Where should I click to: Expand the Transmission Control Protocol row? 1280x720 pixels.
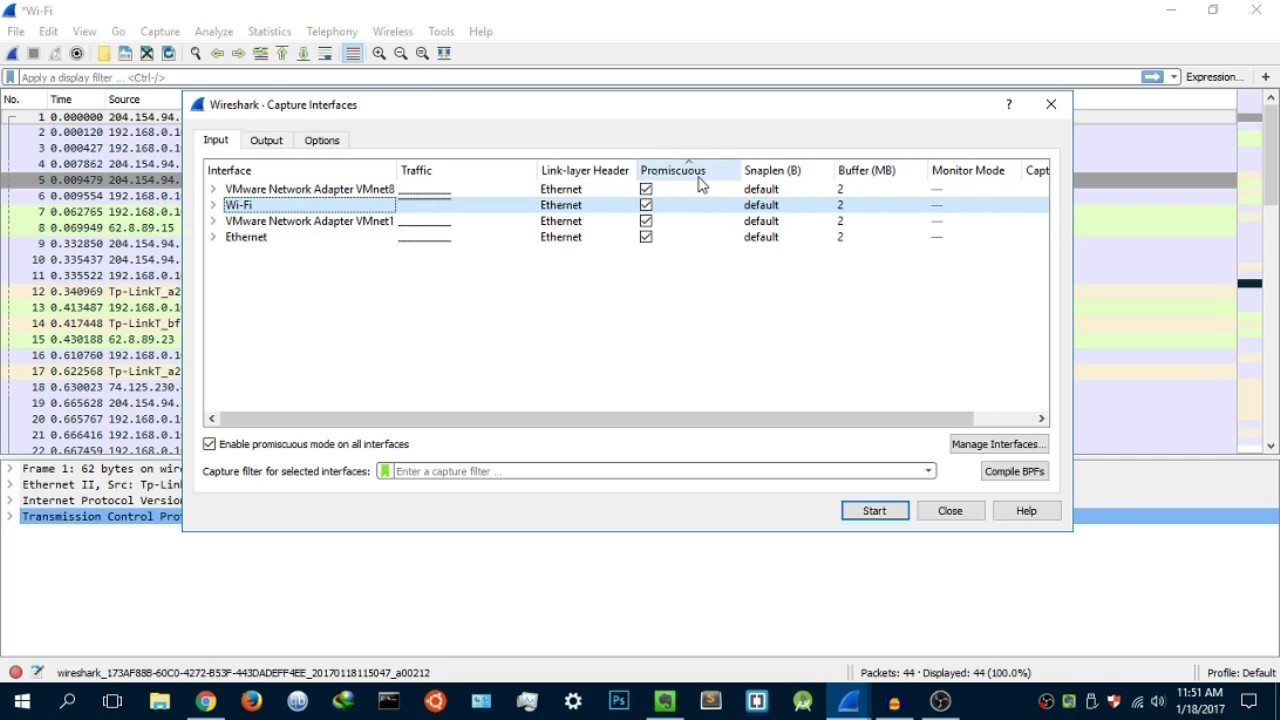(x=11, y=517)
